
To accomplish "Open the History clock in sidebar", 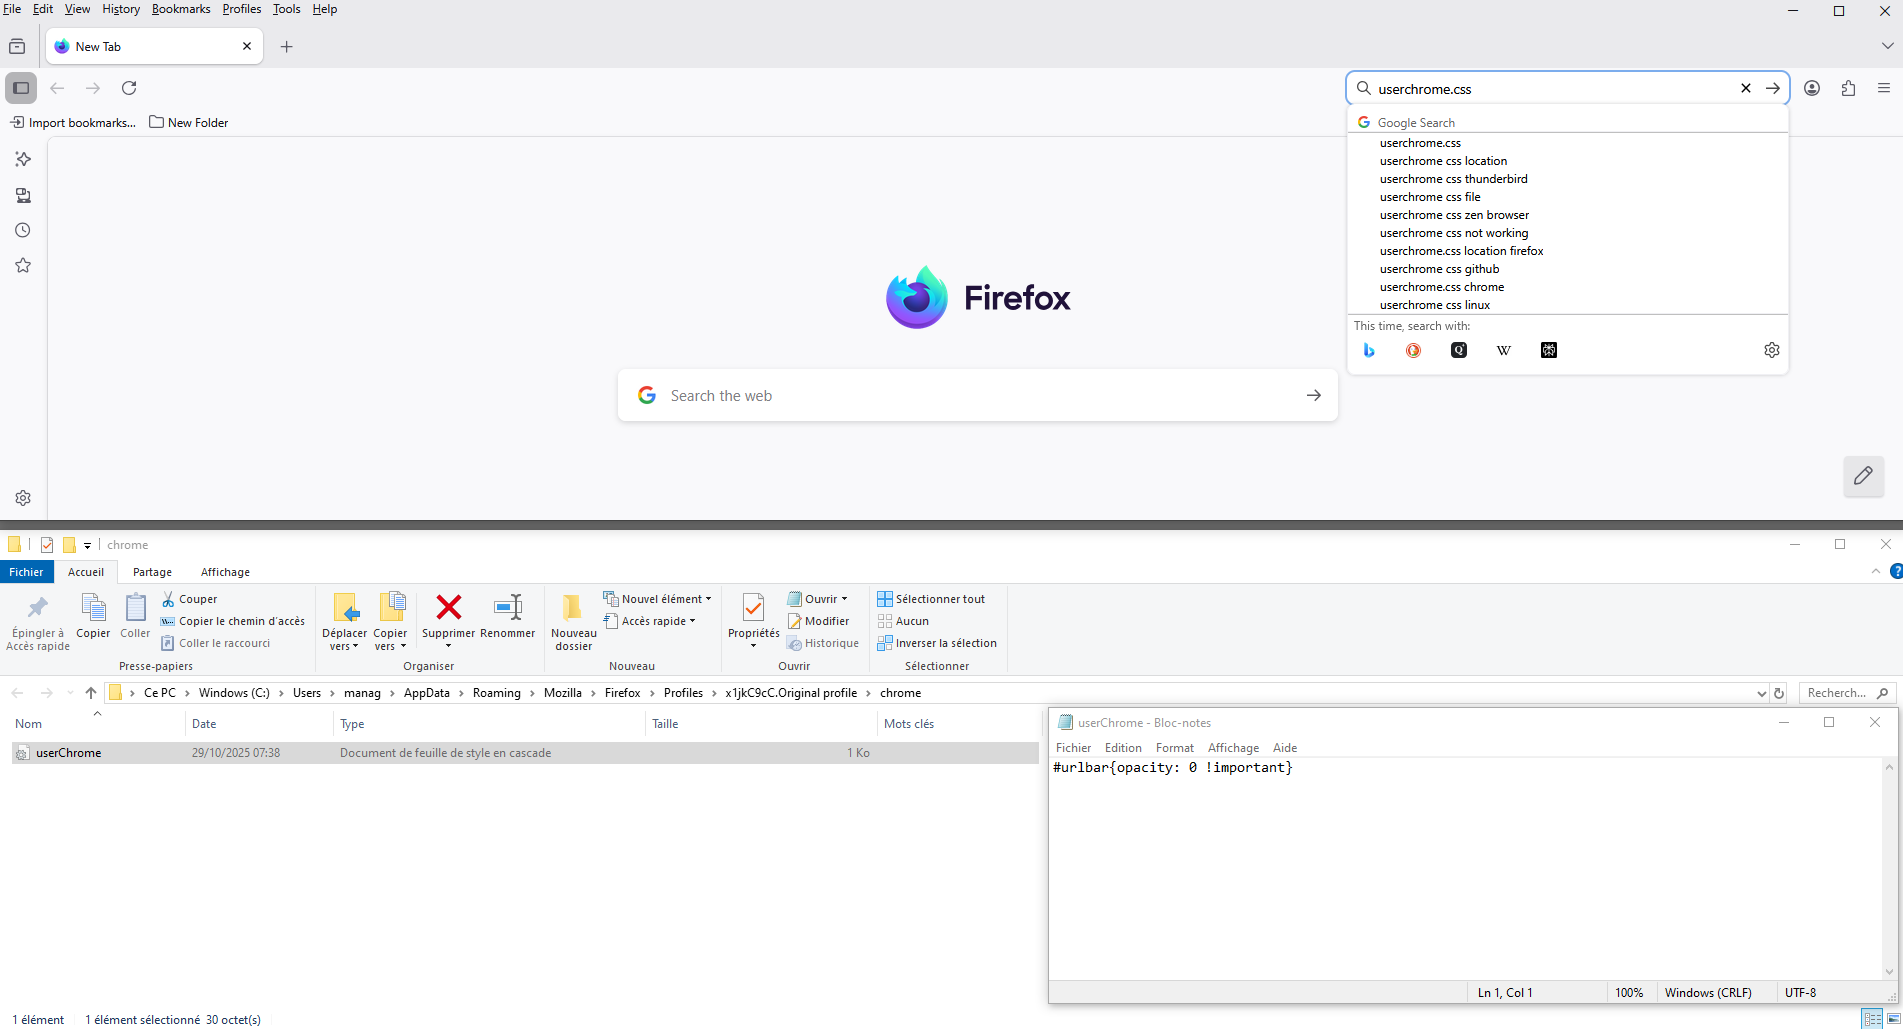I will 23,230.
